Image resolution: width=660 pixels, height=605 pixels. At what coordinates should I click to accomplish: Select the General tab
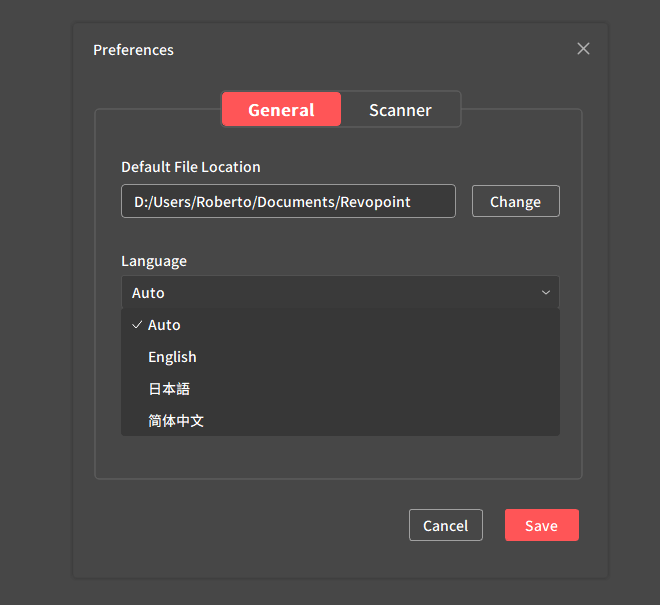pos(281,110)
